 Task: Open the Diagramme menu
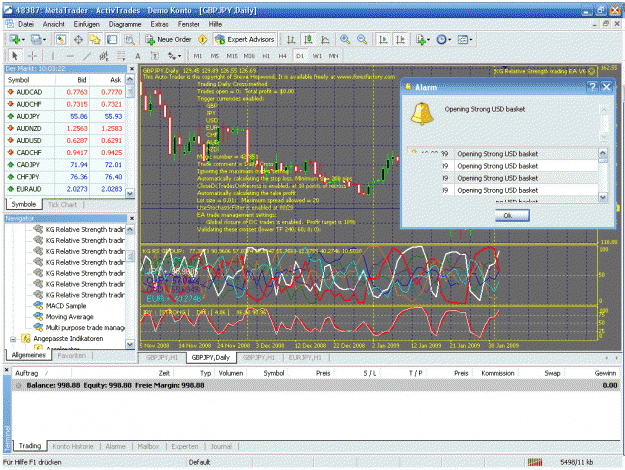125,24
